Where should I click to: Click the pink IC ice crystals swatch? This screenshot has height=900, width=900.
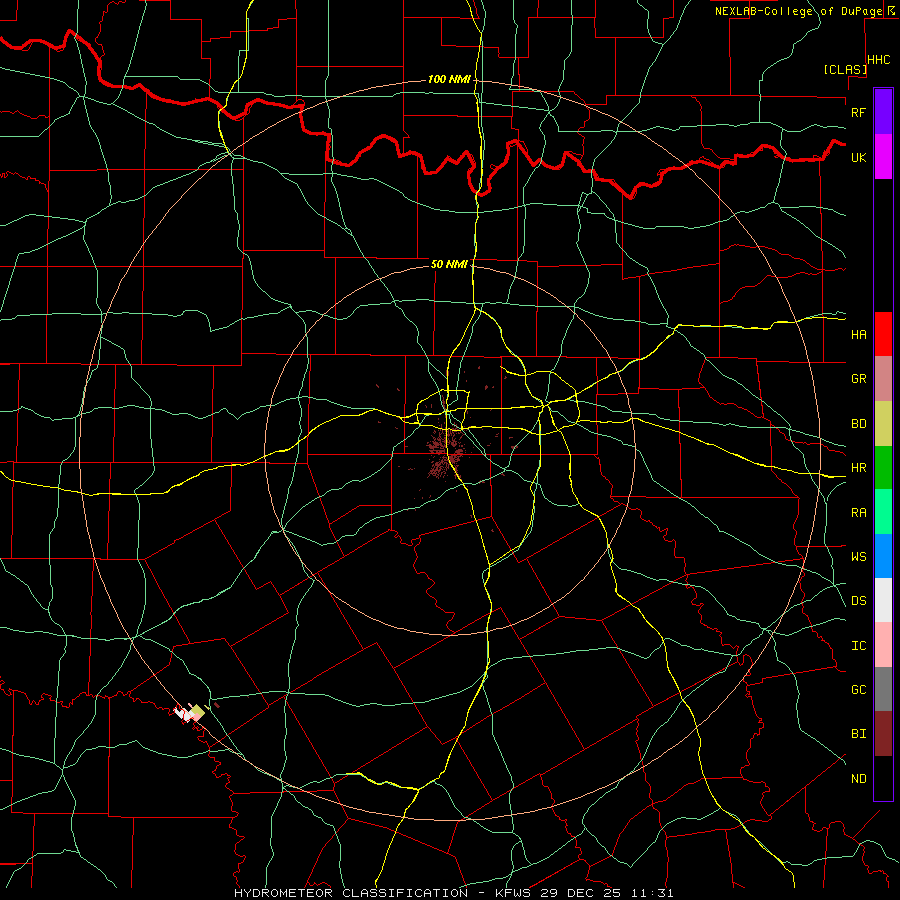(883, 645)
